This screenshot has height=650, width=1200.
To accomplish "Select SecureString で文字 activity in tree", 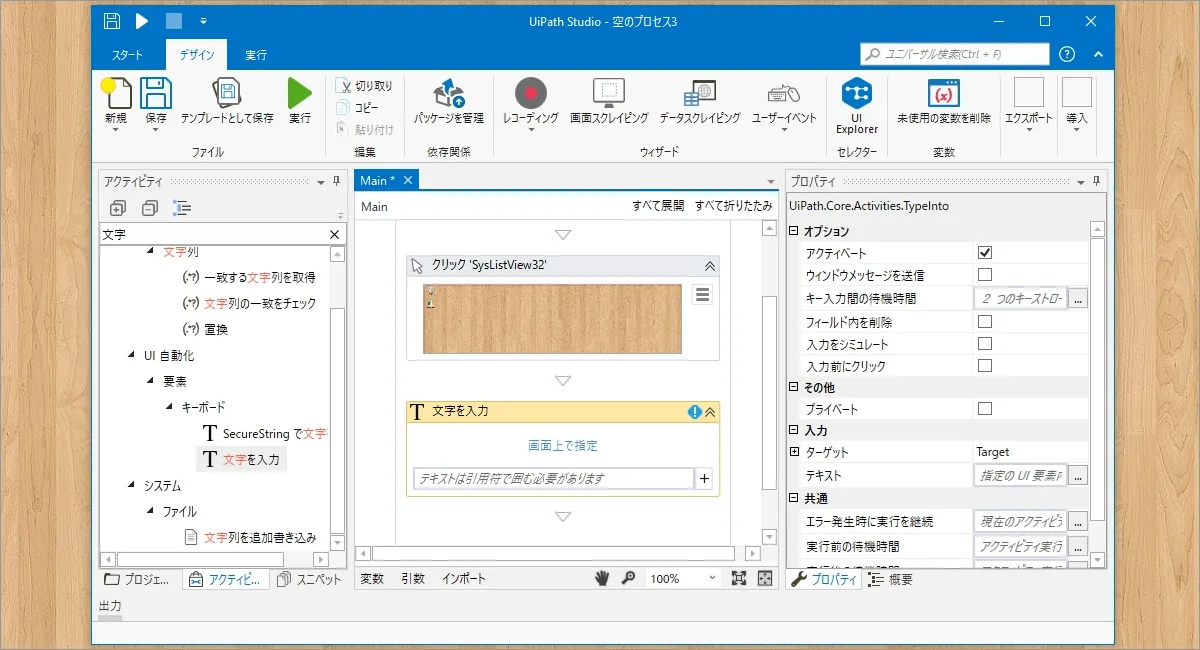I will click(264, 433).
